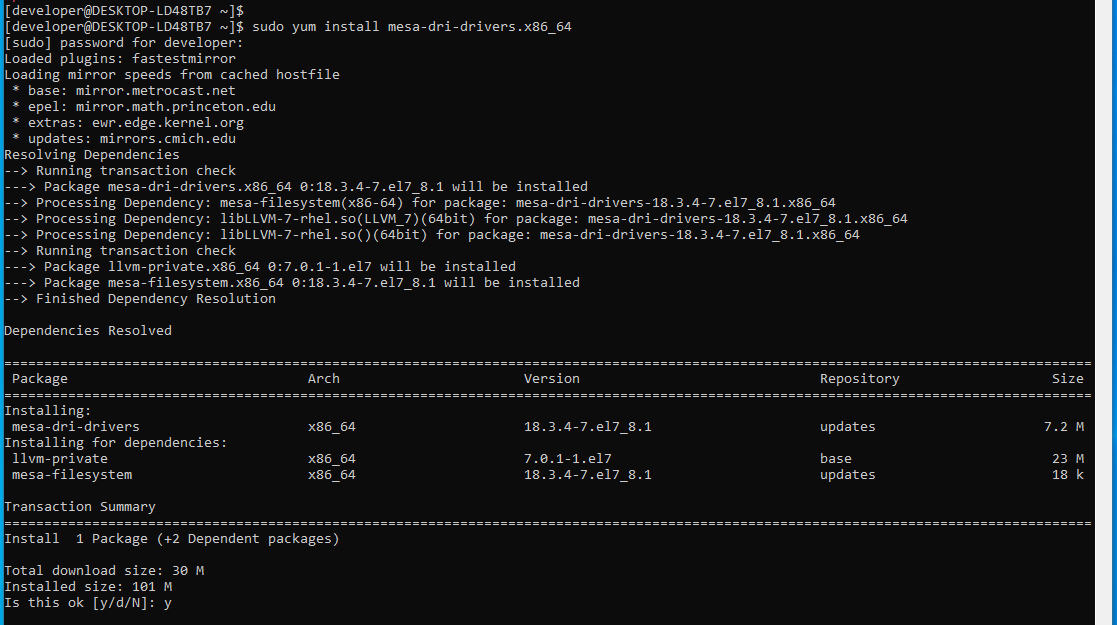Screen dimensions: 1117x625
Task: Click the "Finished Dependency Resolution" line
Action: [x=155, y=298]
